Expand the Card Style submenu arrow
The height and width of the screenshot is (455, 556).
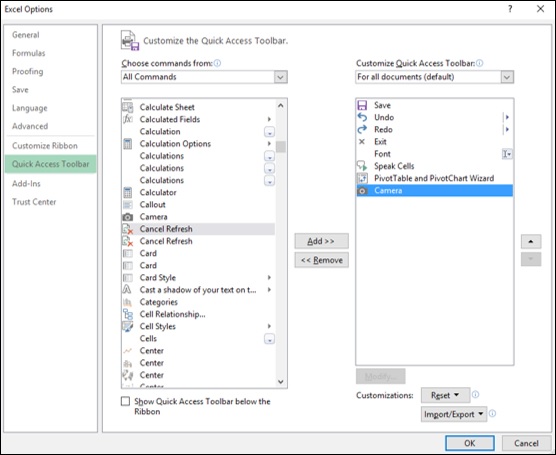point(269,278)
